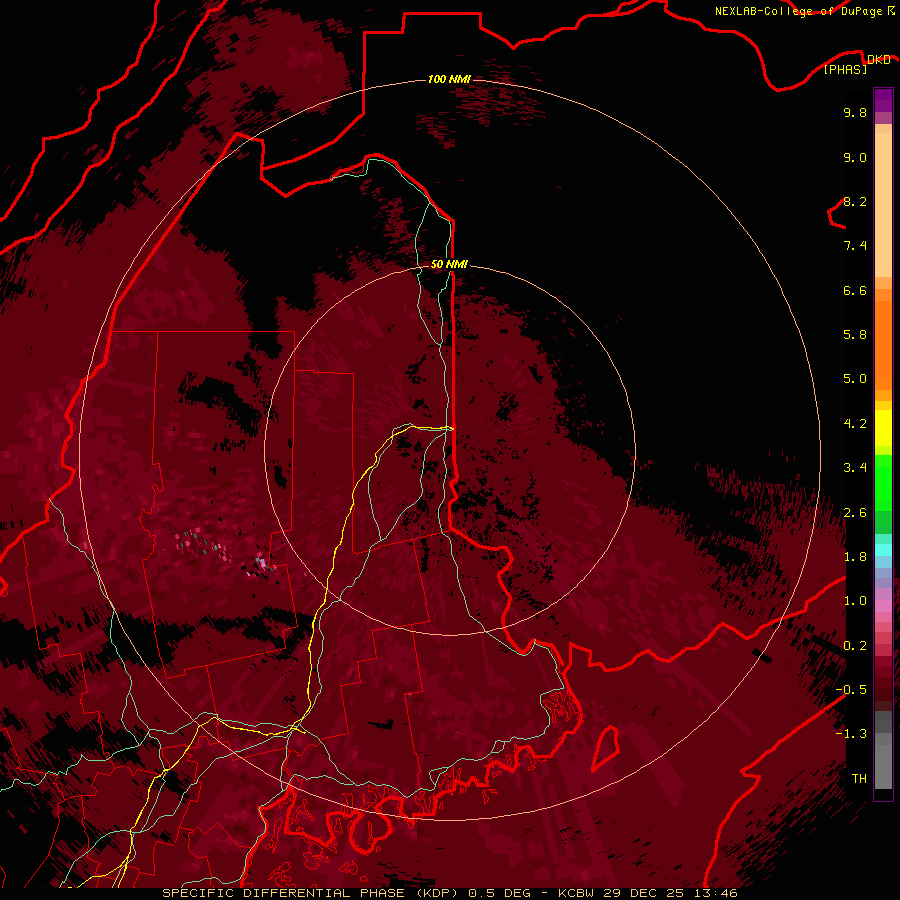Click the yellow band in color scale
This screenshot has width=900, height=900.
pyautogui.click(x=883, y=428)
